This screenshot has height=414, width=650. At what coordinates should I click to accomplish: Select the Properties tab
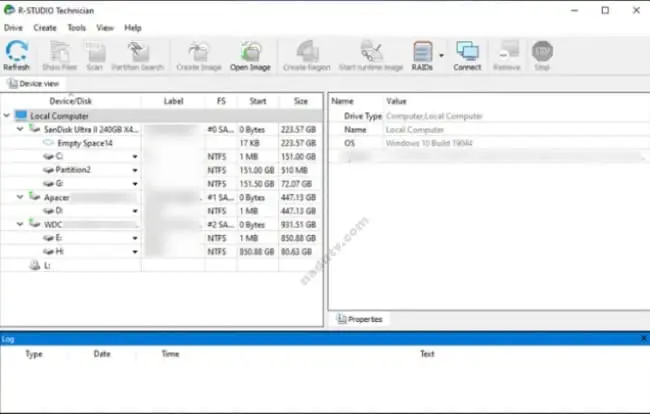[359, 319]
